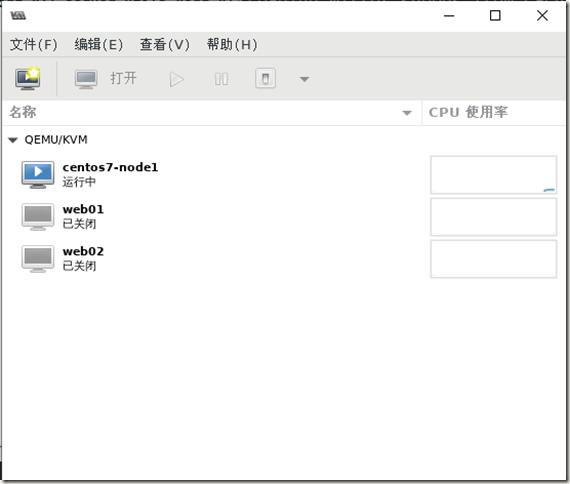Click the virt-manager title bar app icon

pos(18,16)
